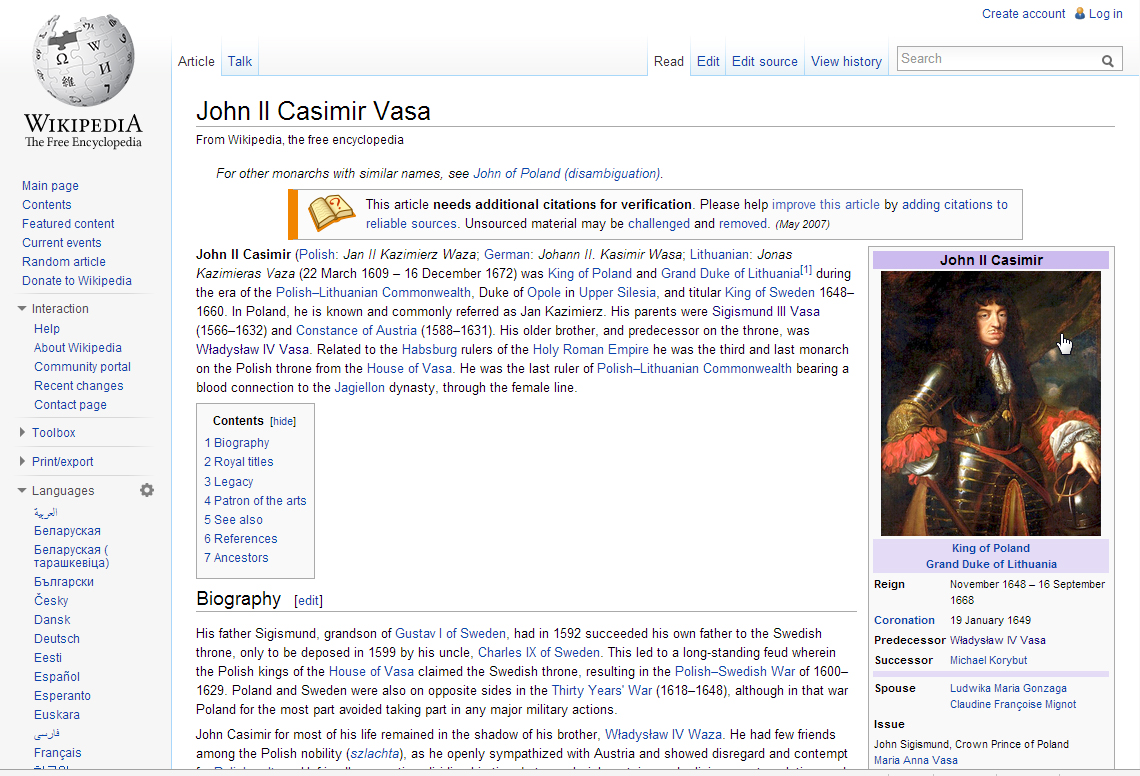The image size is (1140, 776).
Task: Open Charles IX of Sweden link
Action: [x=539, y=652]
